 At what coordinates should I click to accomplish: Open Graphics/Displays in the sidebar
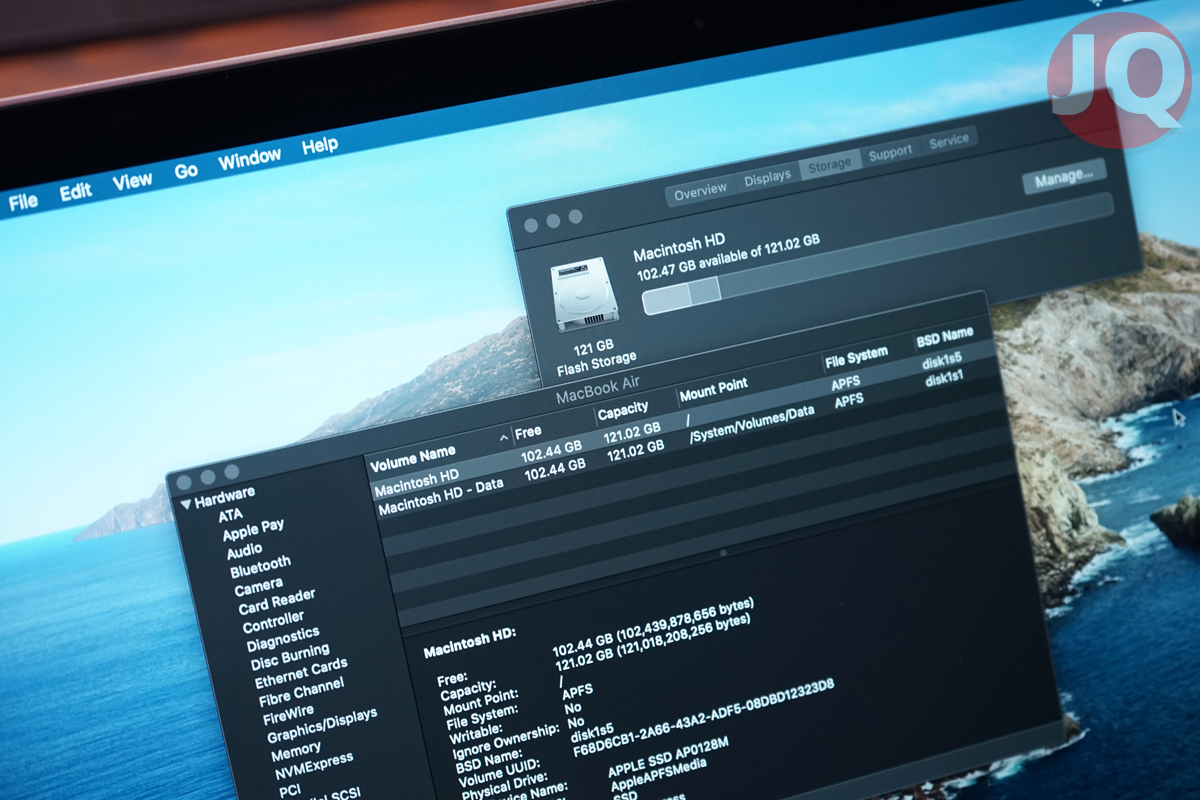pyautogui.click(x=322, y=726)
